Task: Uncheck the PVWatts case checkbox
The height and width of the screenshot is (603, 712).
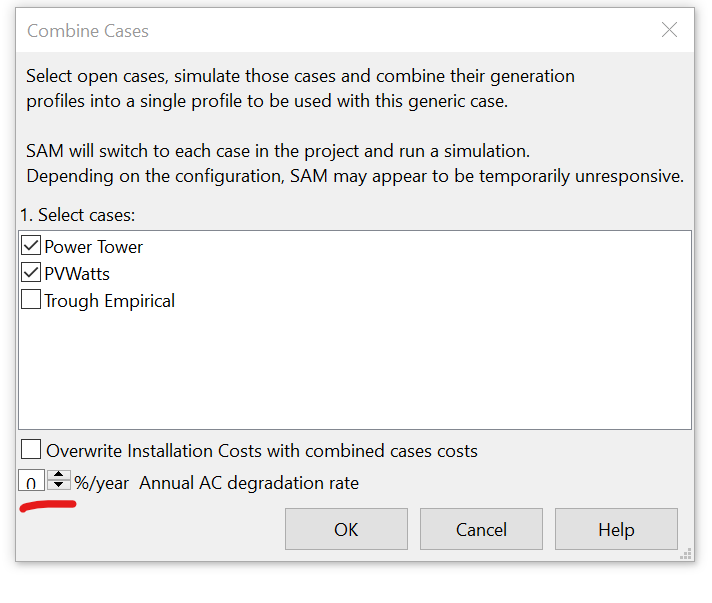Action: (31, 273)
